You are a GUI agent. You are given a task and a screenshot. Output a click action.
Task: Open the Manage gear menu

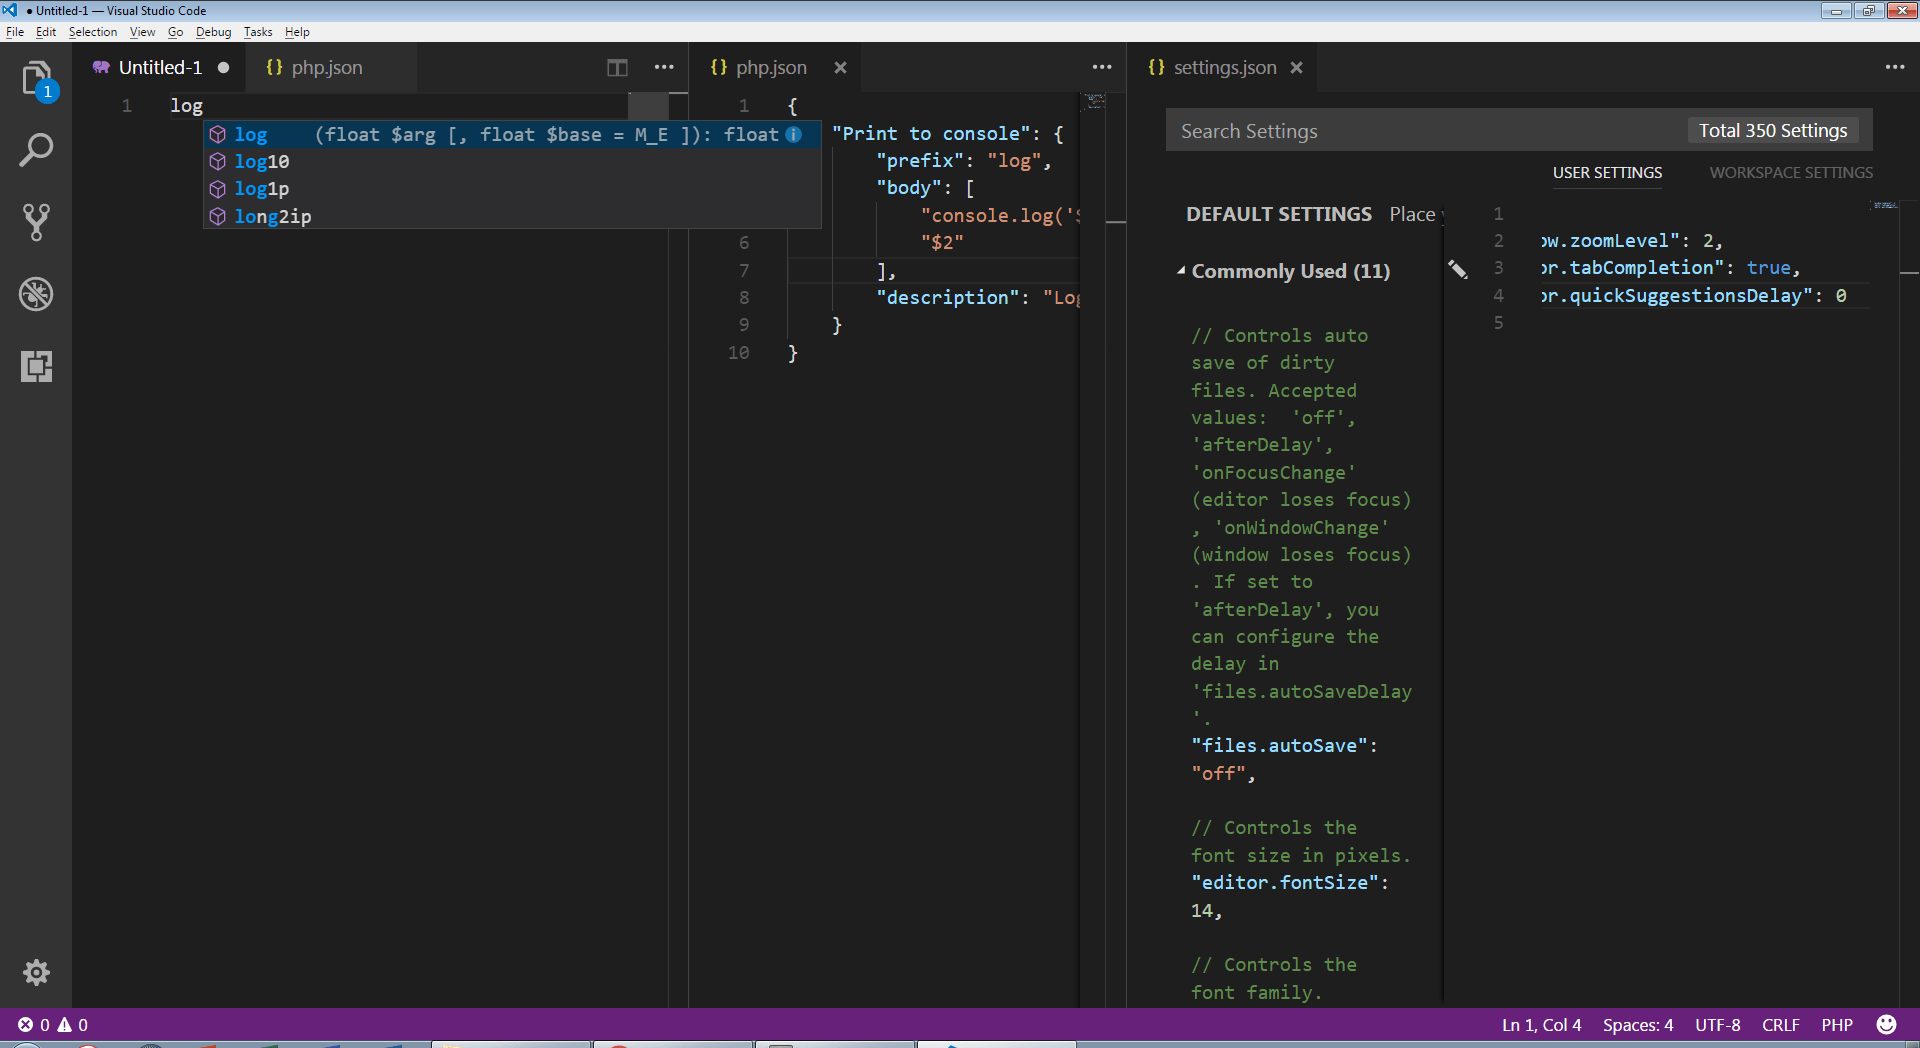click(x=36, y=972)
